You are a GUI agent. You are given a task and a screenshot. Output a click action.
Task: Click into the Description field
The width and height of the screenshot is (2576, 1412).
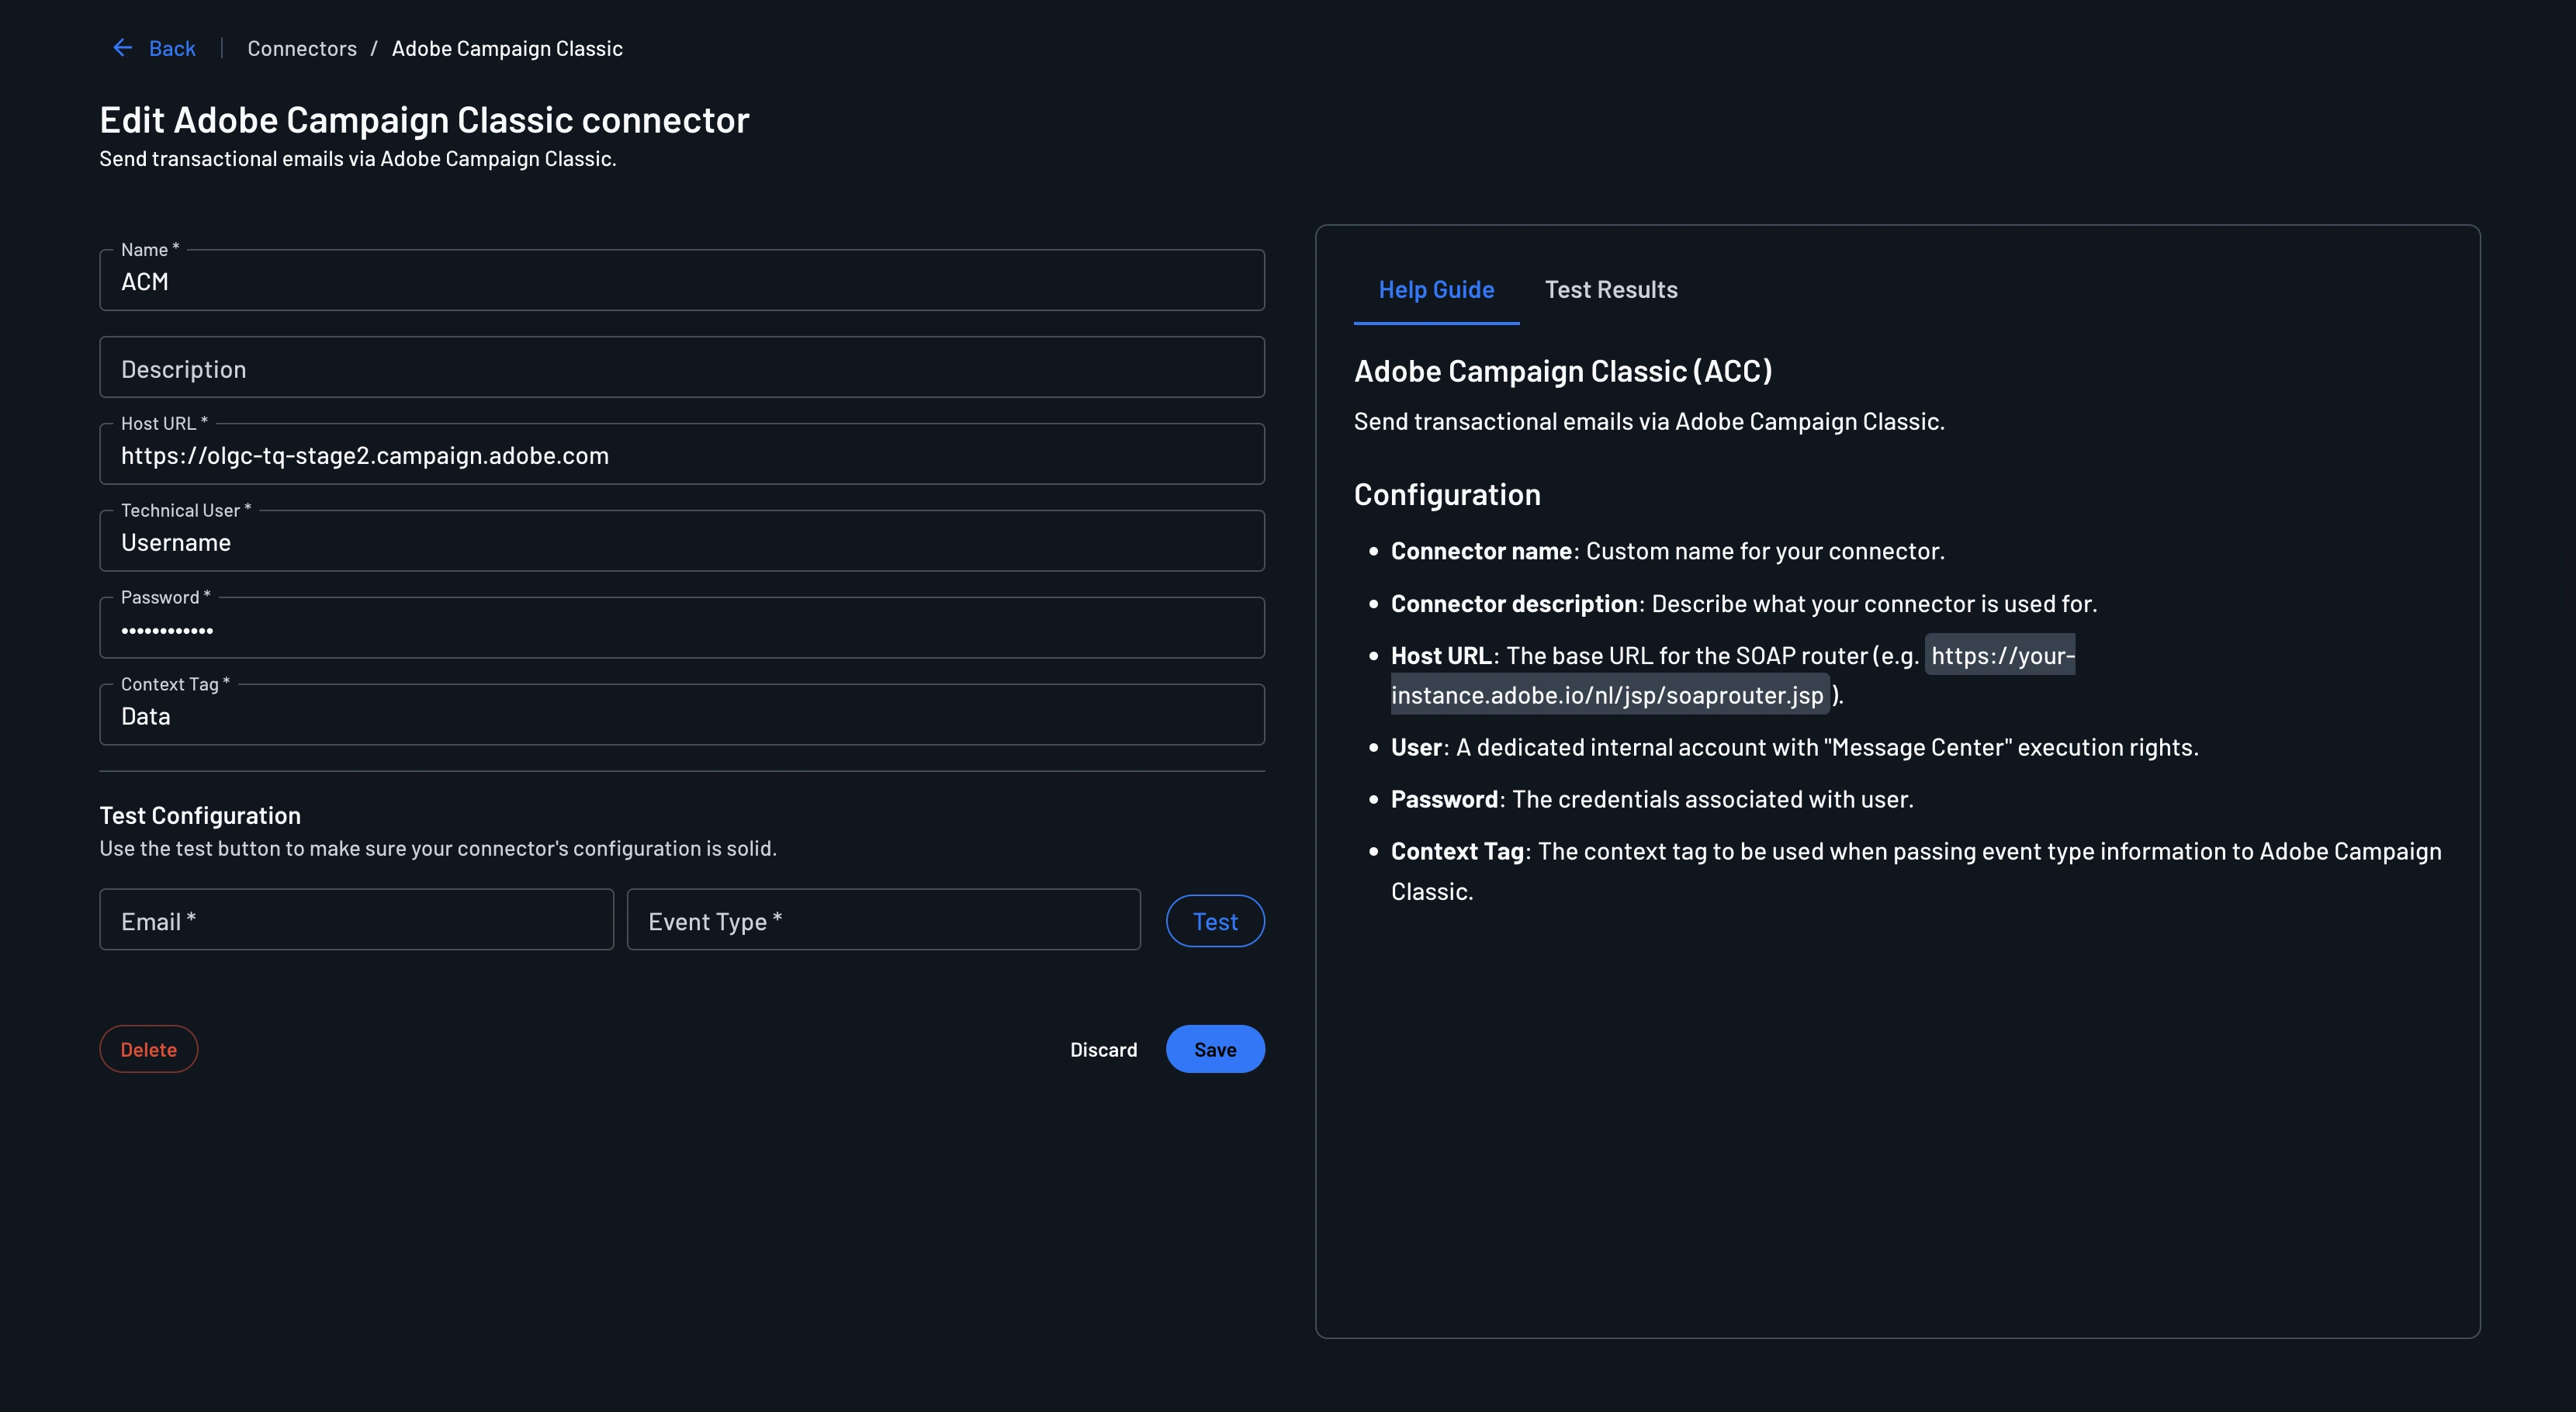tap(682, 368)
